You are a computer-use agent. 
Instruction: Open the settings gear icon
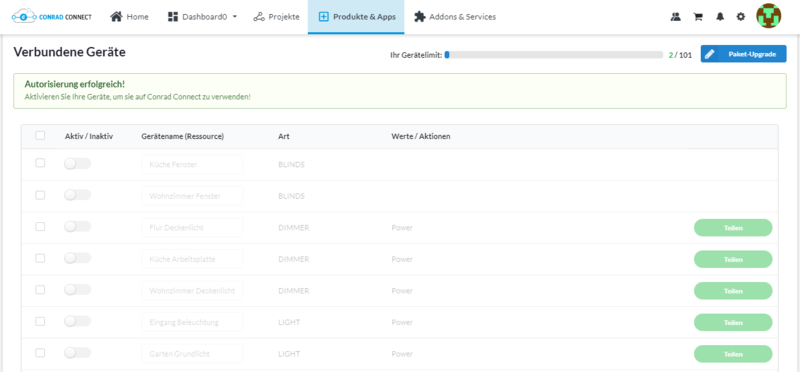pyautogui.click(x=741, y=17)
